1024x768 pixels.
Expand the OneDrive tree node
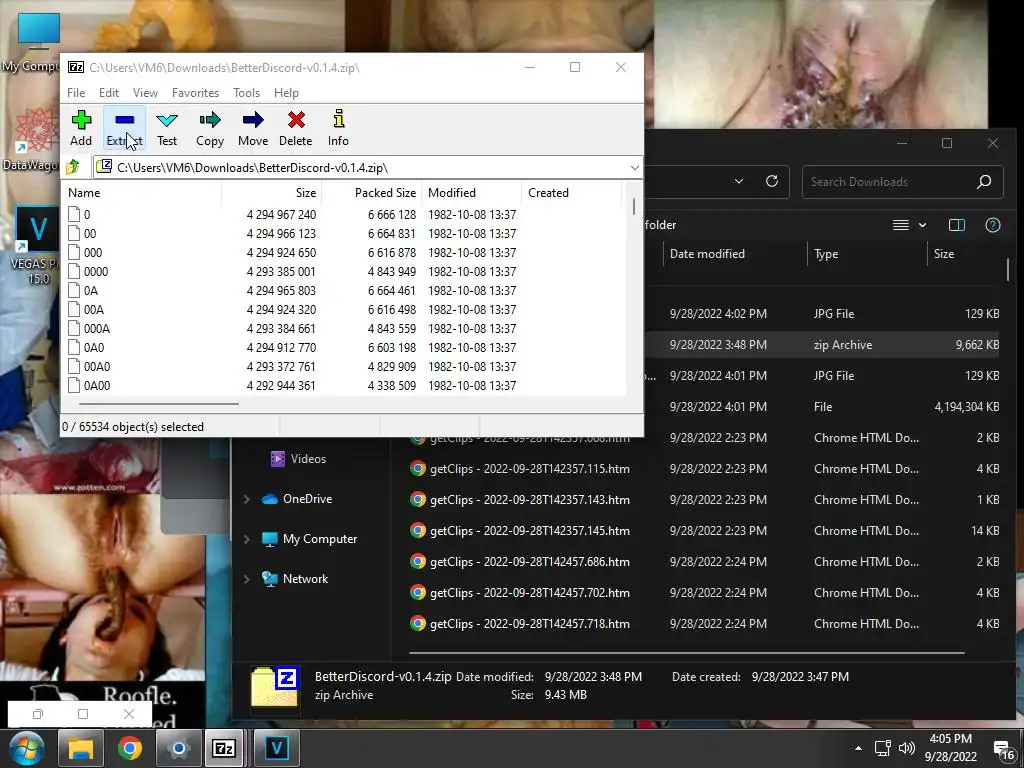pyautogui.click(x=247, y=500)
